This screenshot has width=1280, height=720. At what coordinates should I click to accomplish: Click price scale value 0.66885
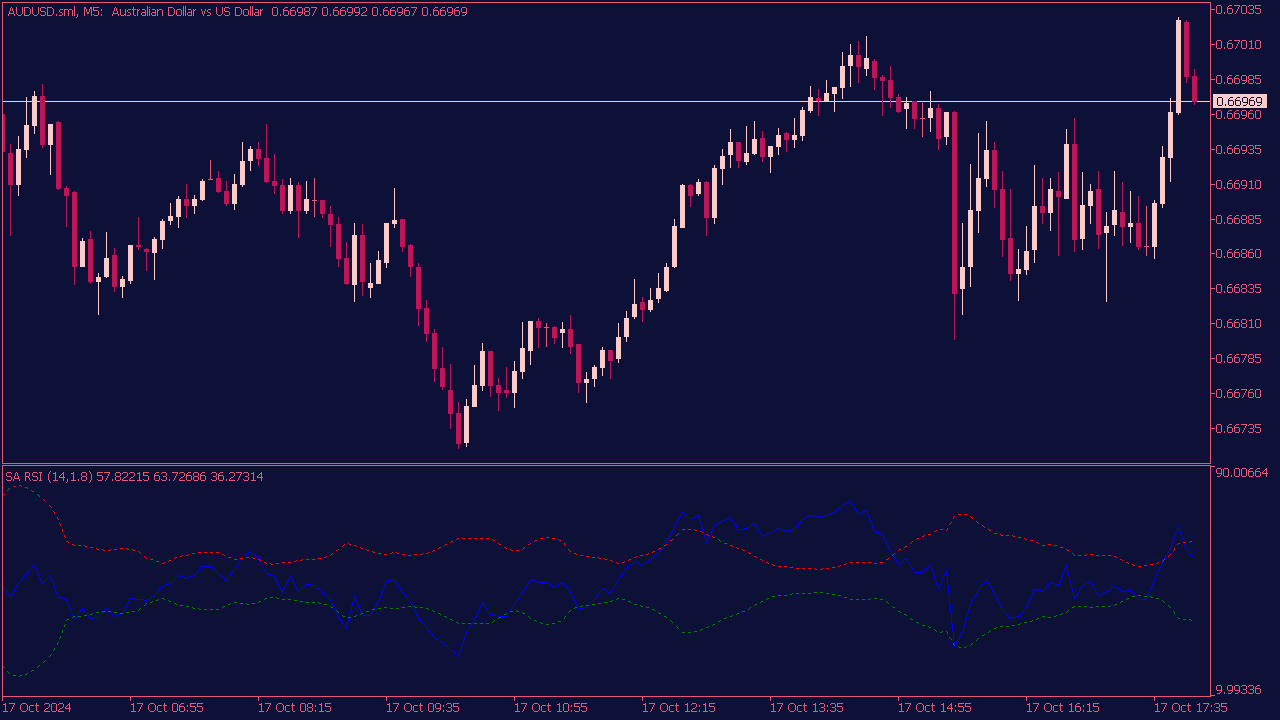pyautogui.click(x=1240, y=219)
